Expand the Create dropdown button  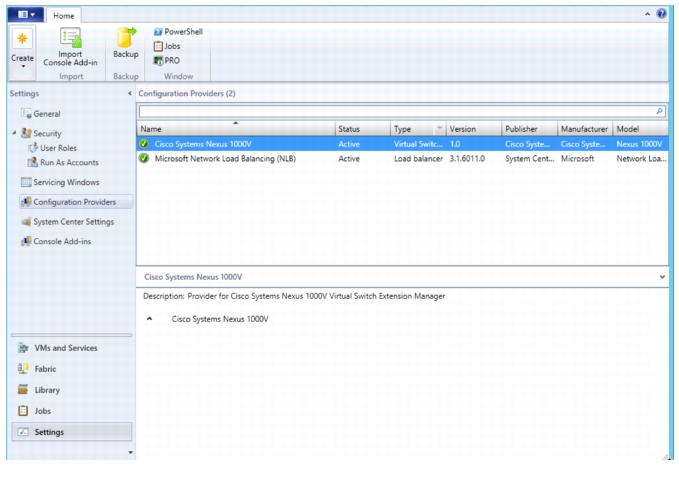point(23,52)
